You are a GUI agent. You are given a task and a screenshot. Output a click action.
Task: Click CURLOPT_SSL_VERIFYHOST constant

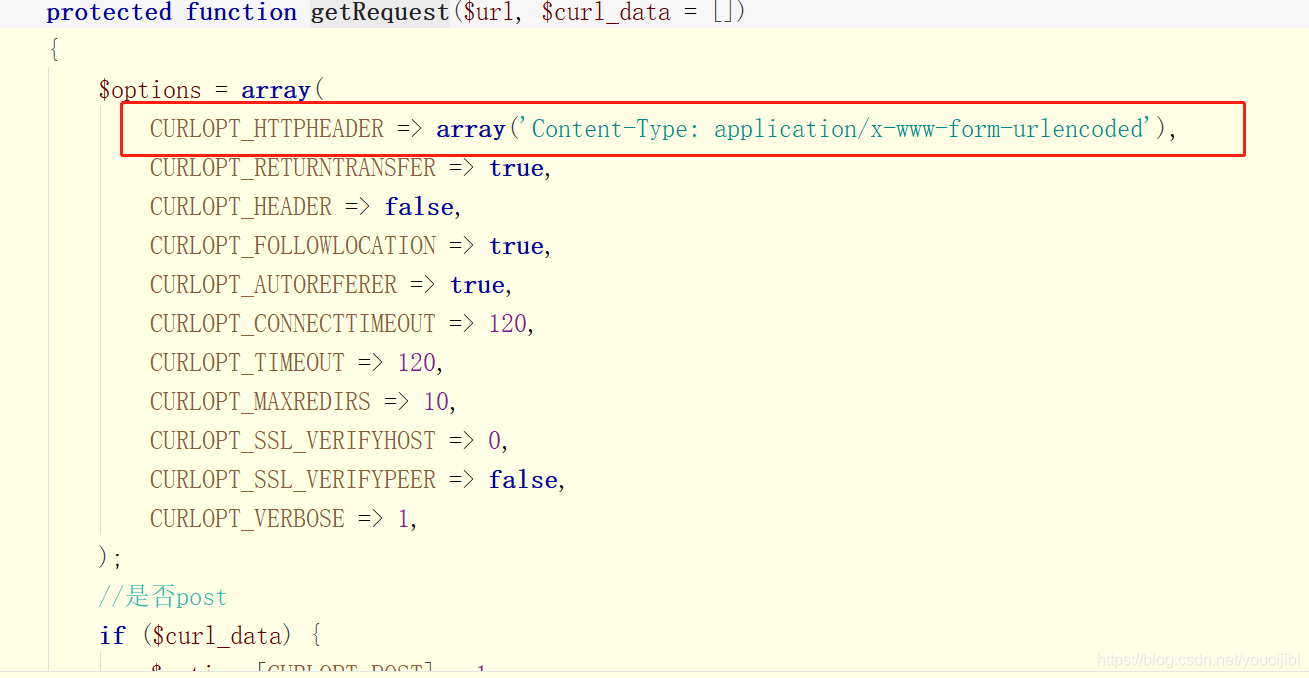coord(293,441)
